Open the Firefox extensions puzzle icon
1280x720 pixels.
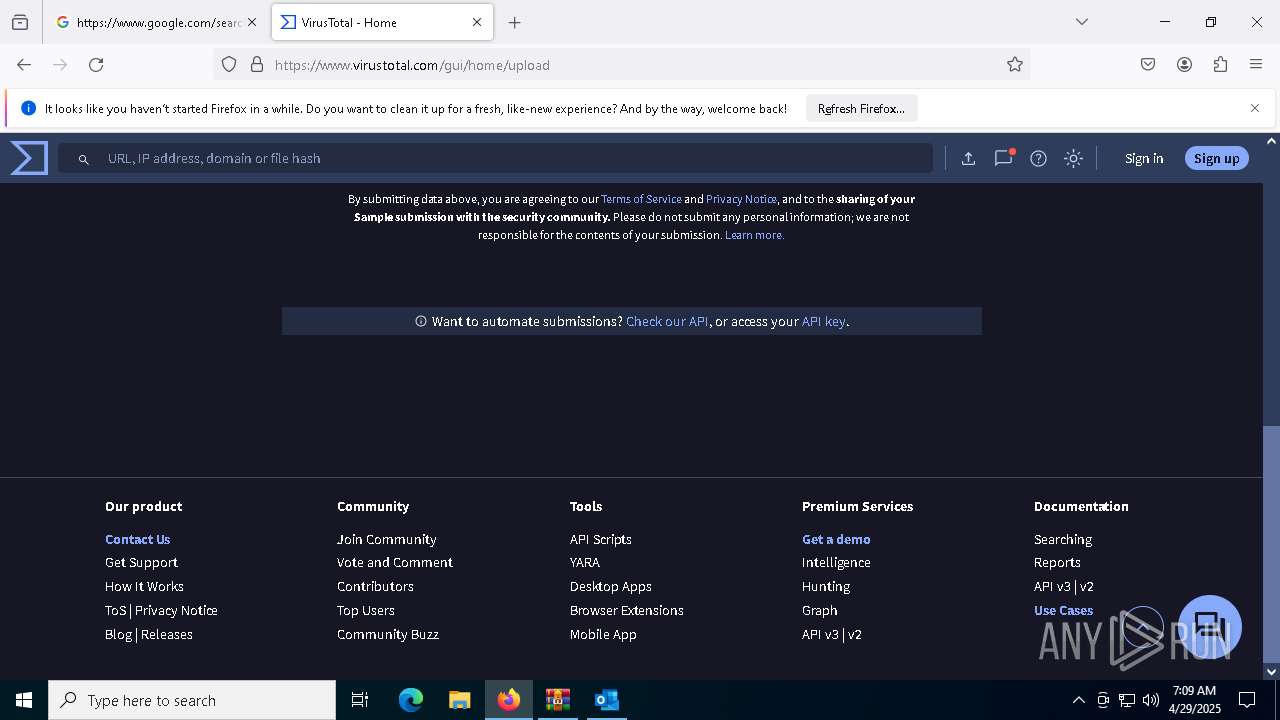pyautogui.click(x=1220, y=65)
